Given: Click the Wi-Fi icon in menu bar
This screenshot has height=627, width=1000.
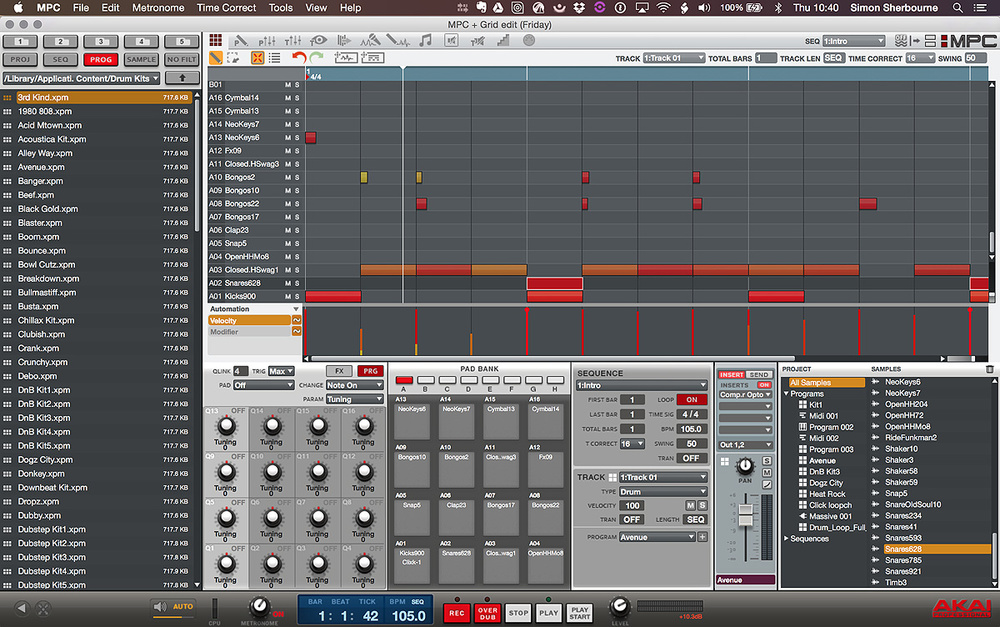Looking at the screenshot, I should [x=663, y=8].
